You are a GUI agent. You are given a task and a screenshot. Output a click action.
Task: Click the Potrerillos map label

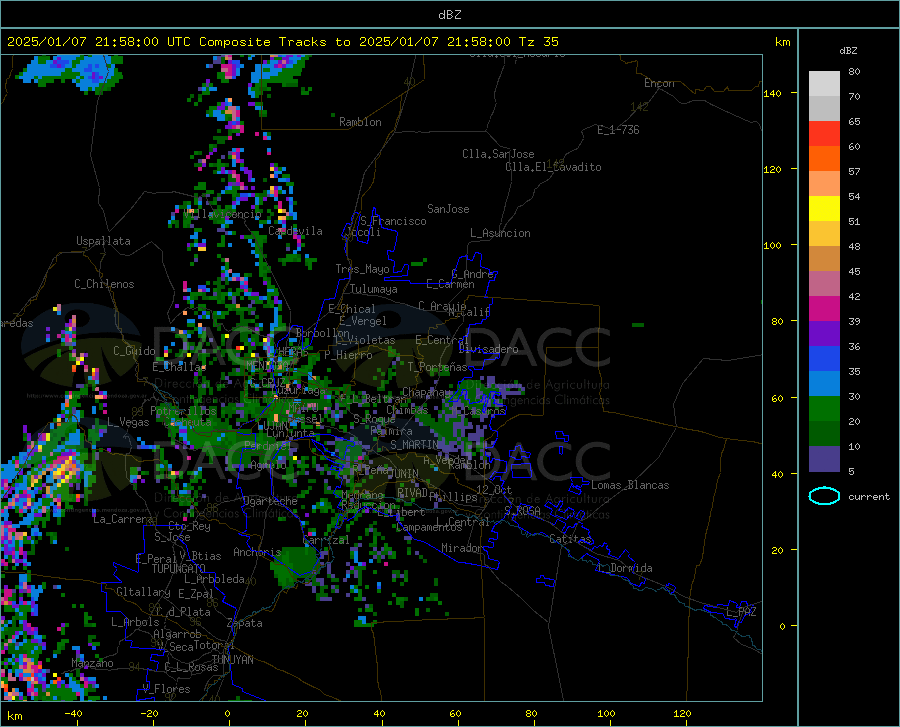[x=183, y=411]
